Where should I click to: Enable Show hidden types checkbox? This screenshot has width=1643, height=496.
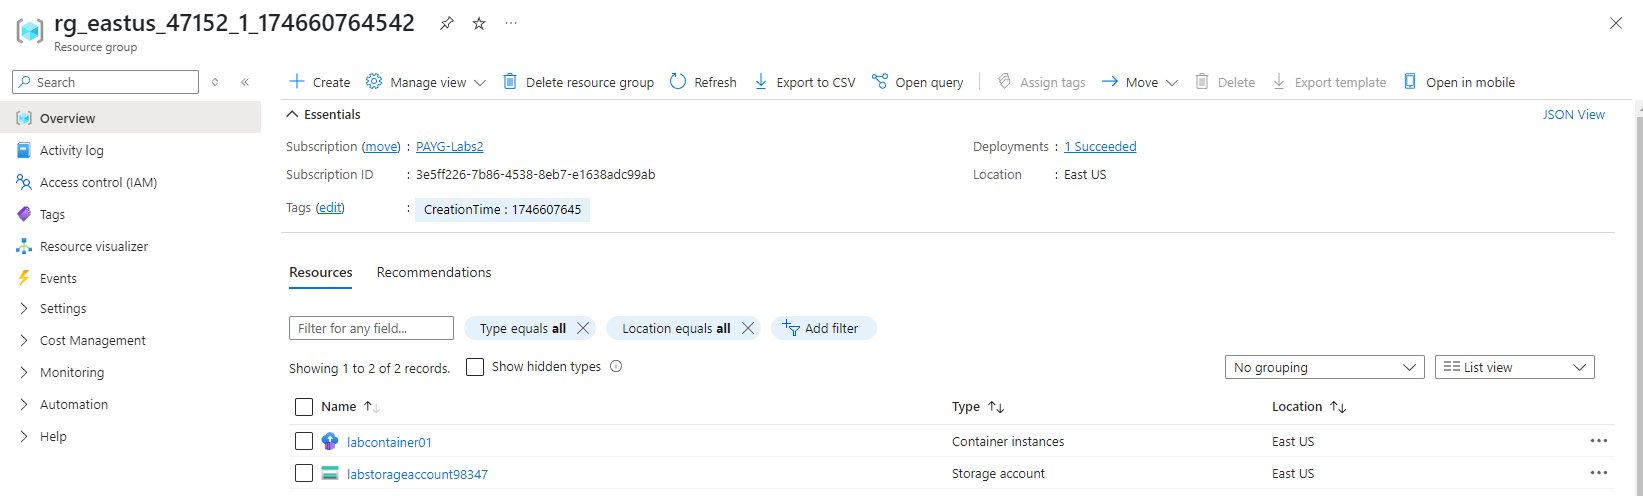coord(475,367)
